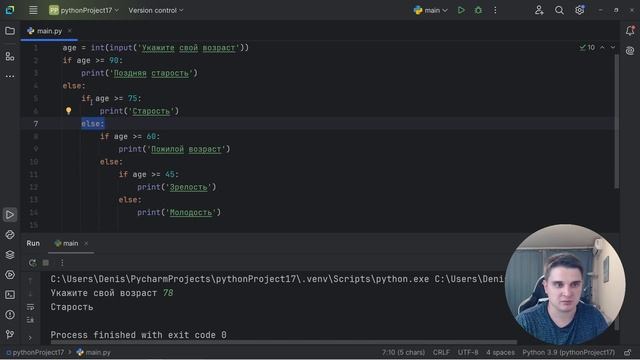
Task: Open the Python Packages sidebar icon
Action: point(10,235)
